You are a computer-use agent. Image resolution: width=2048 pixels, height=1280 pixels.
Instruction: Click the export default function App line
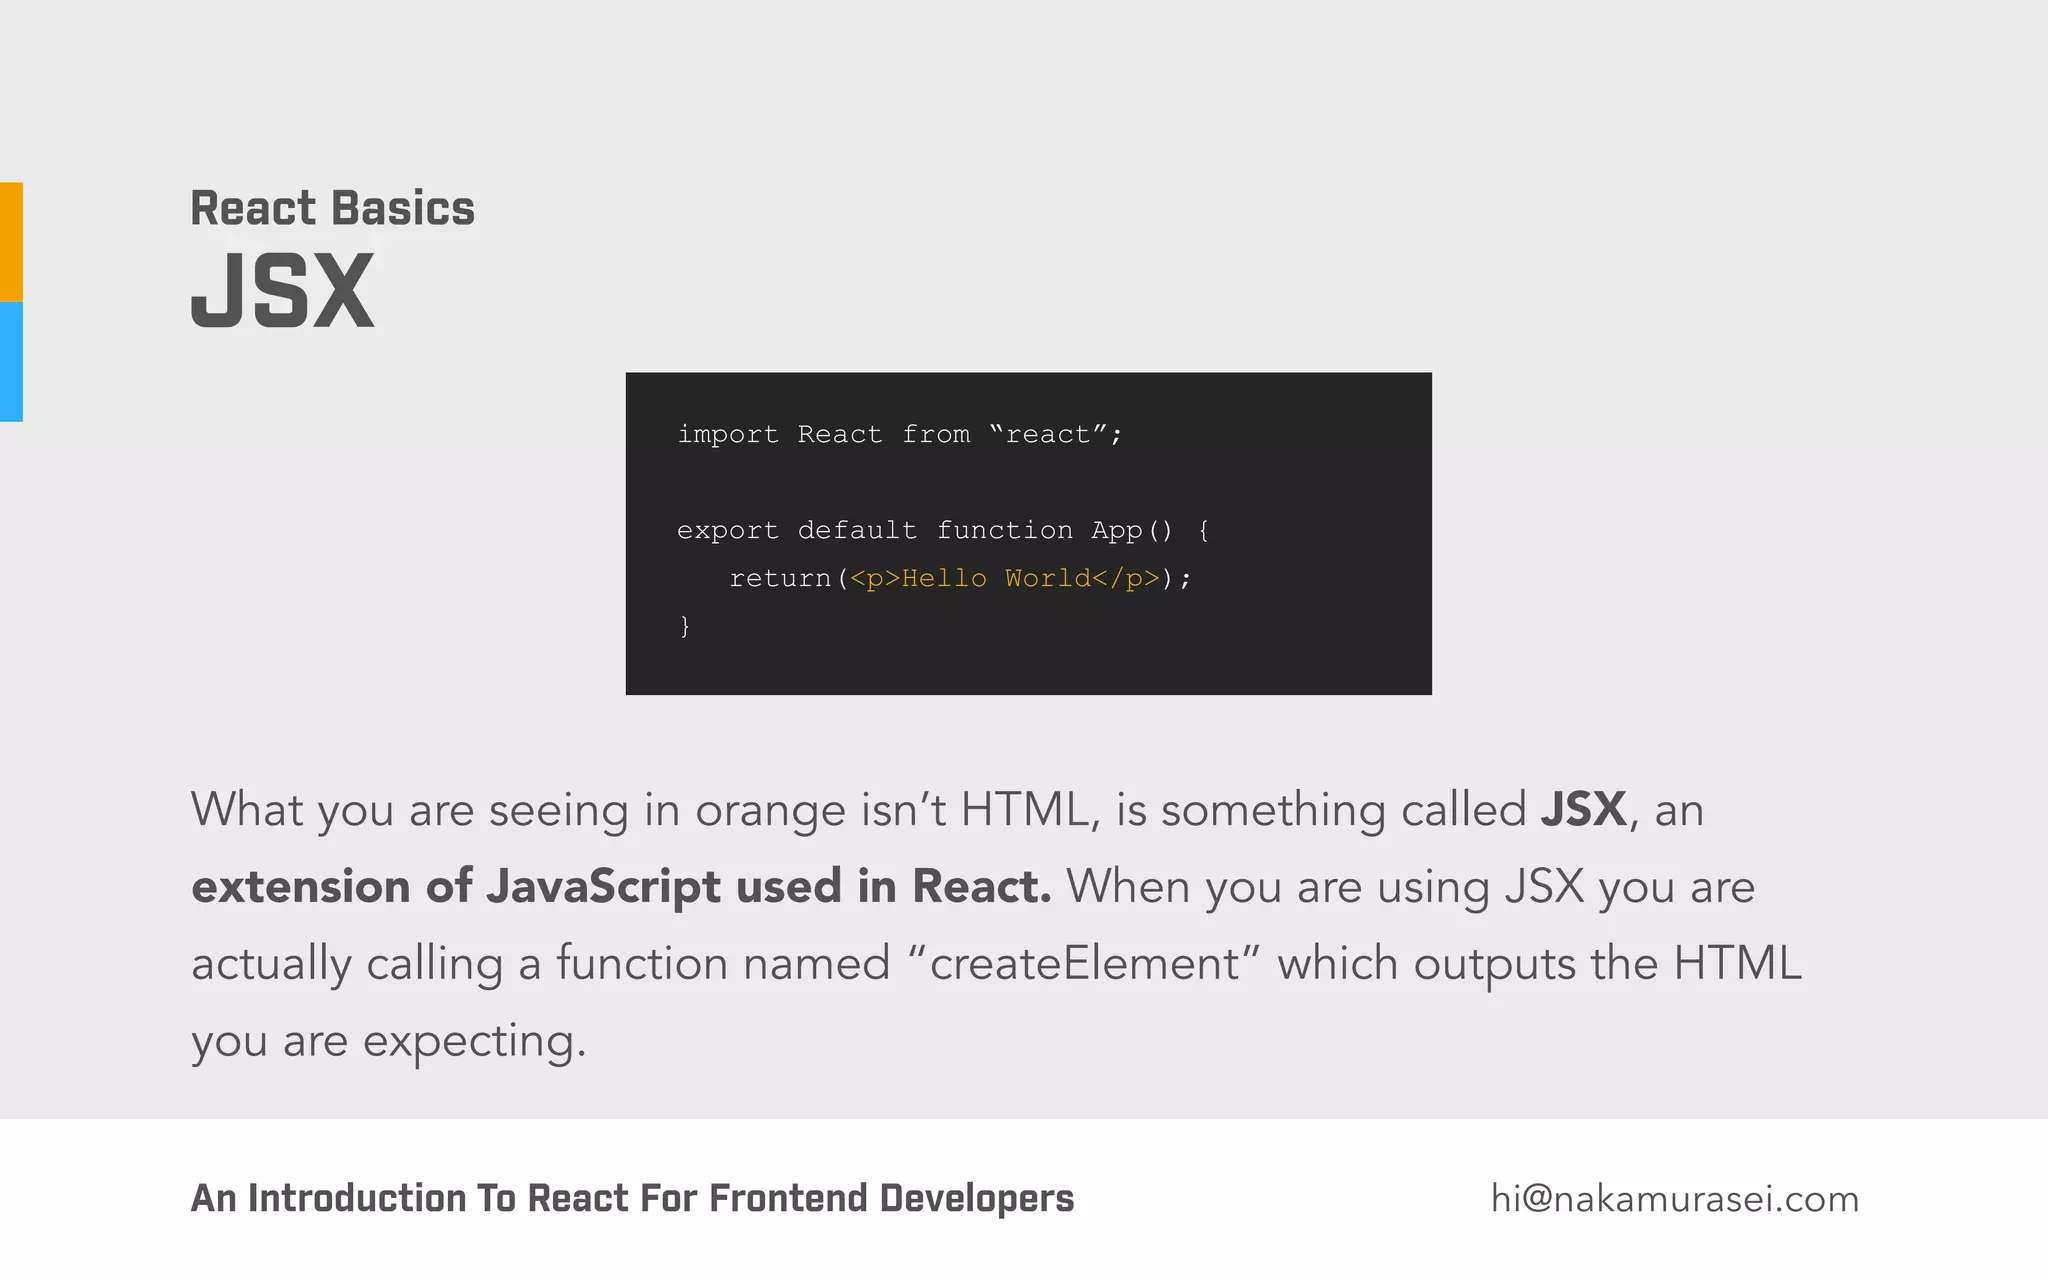[942, 530]
